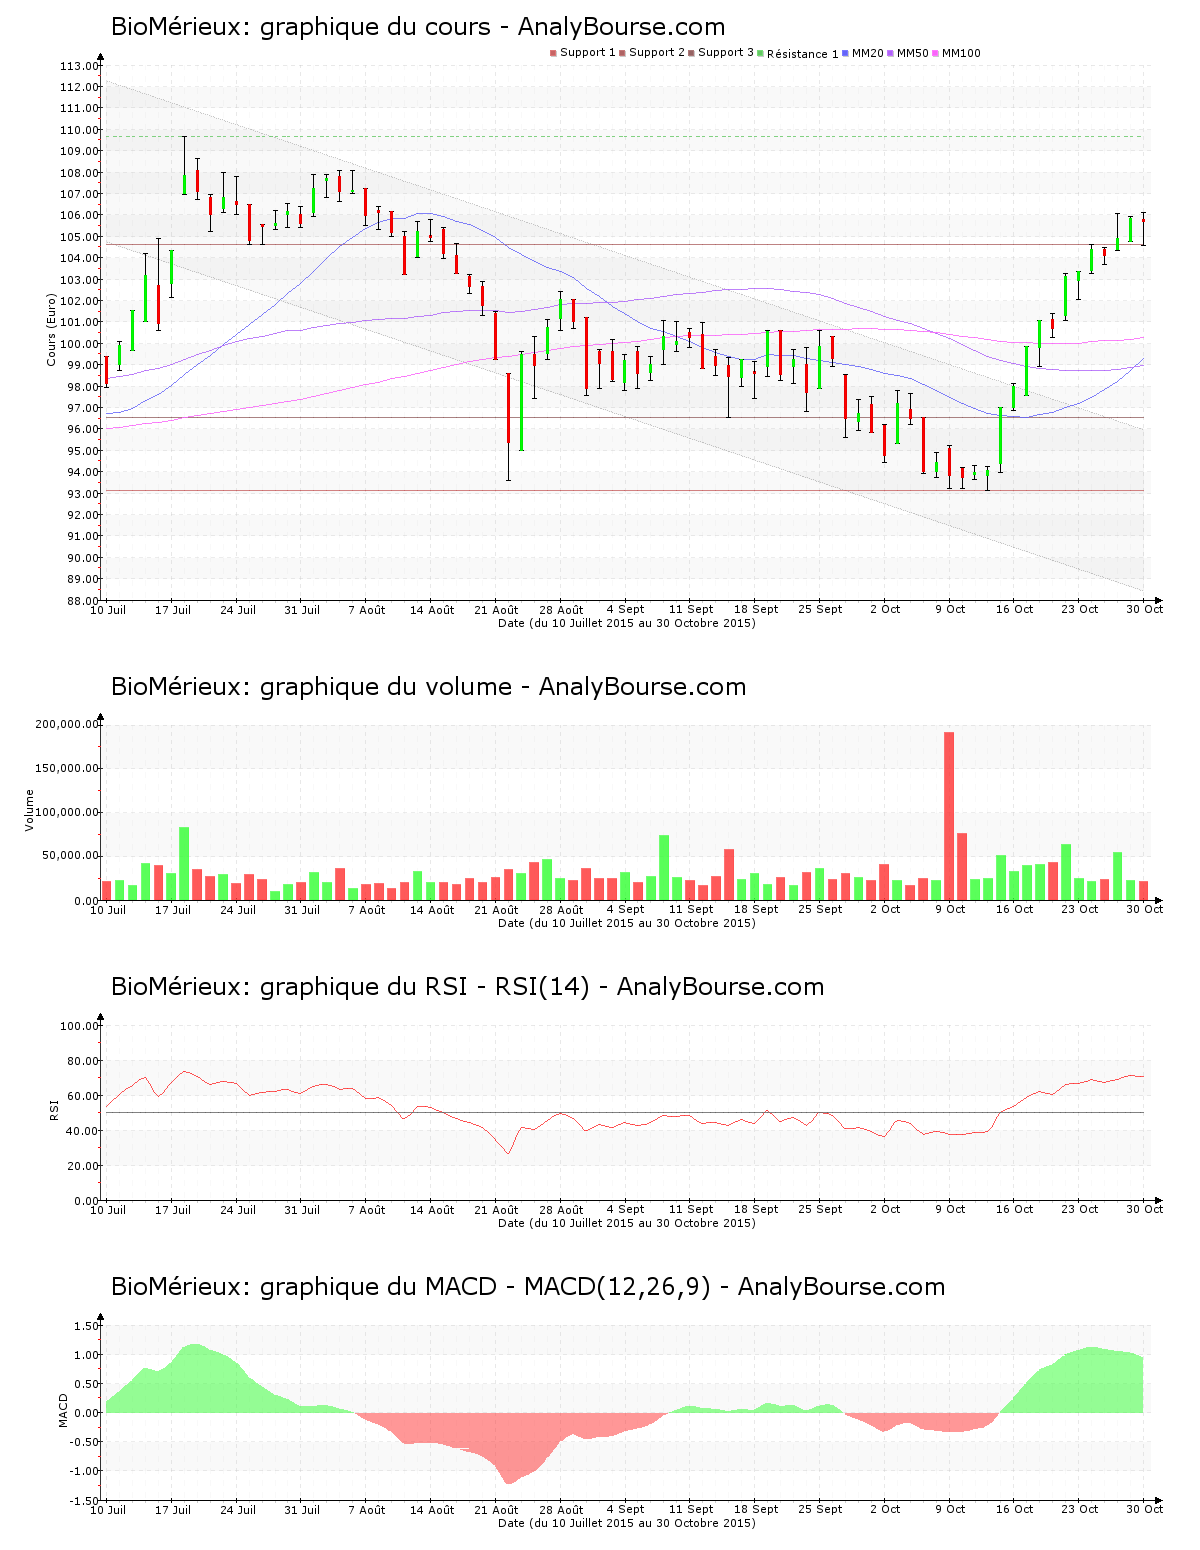Click the 'Volume' vertical axis label
Image resolution: width=1200 pixels, height=1550 pixels.
click(30, 810)
